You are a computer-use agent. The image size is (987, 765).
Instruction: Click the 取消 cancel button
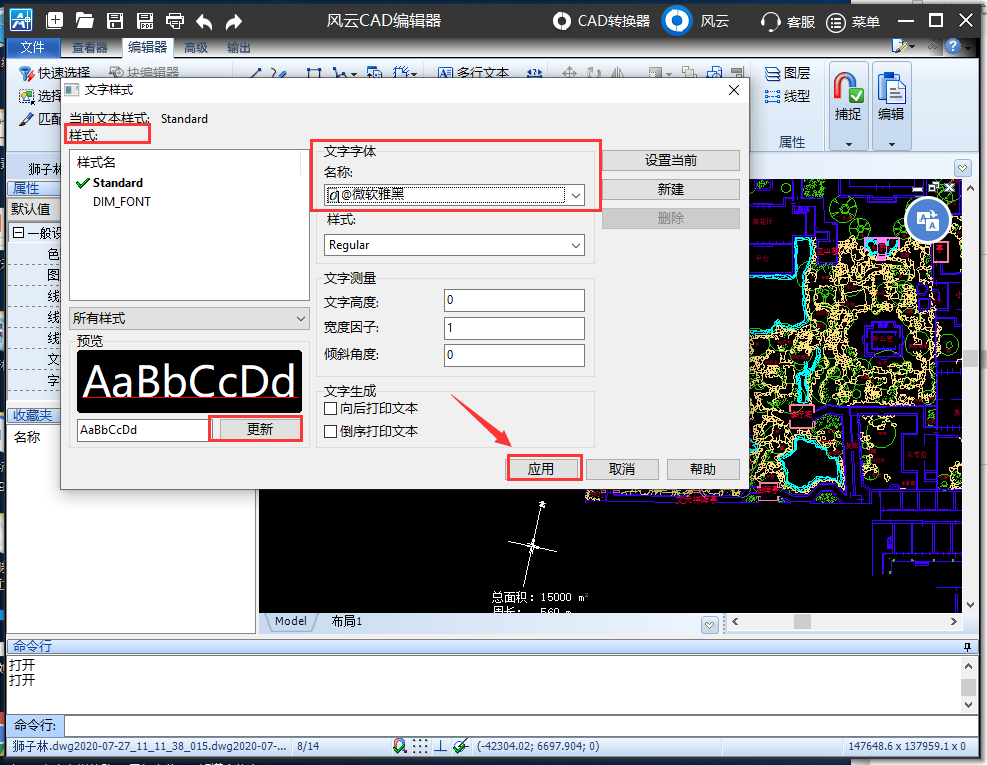[622, 469]
